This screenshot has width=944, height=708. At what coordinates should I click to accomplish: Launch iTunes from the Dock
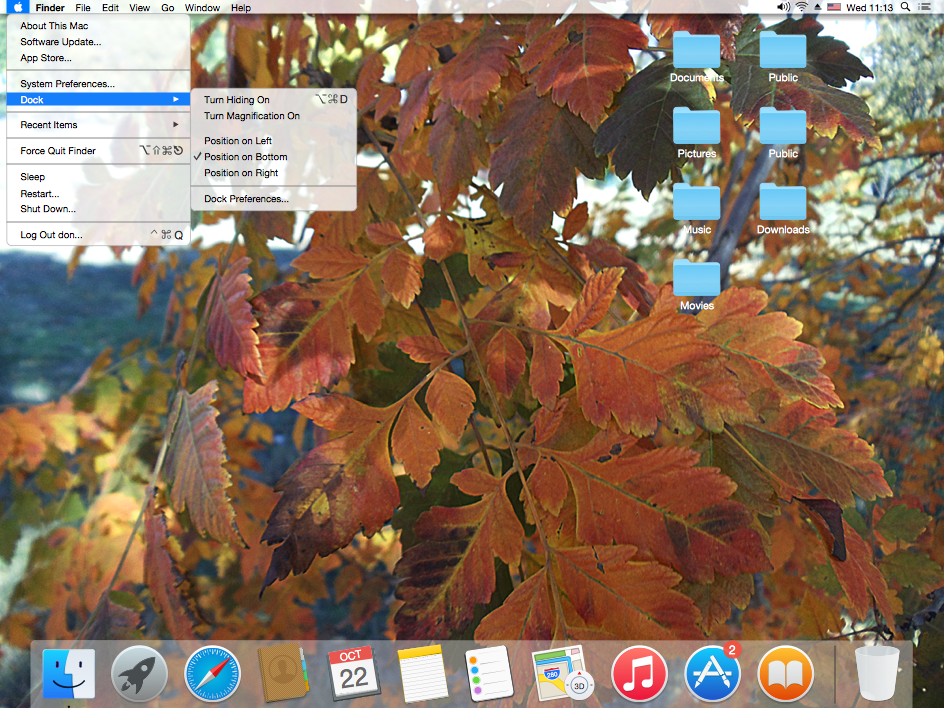(x=639, y=673)
